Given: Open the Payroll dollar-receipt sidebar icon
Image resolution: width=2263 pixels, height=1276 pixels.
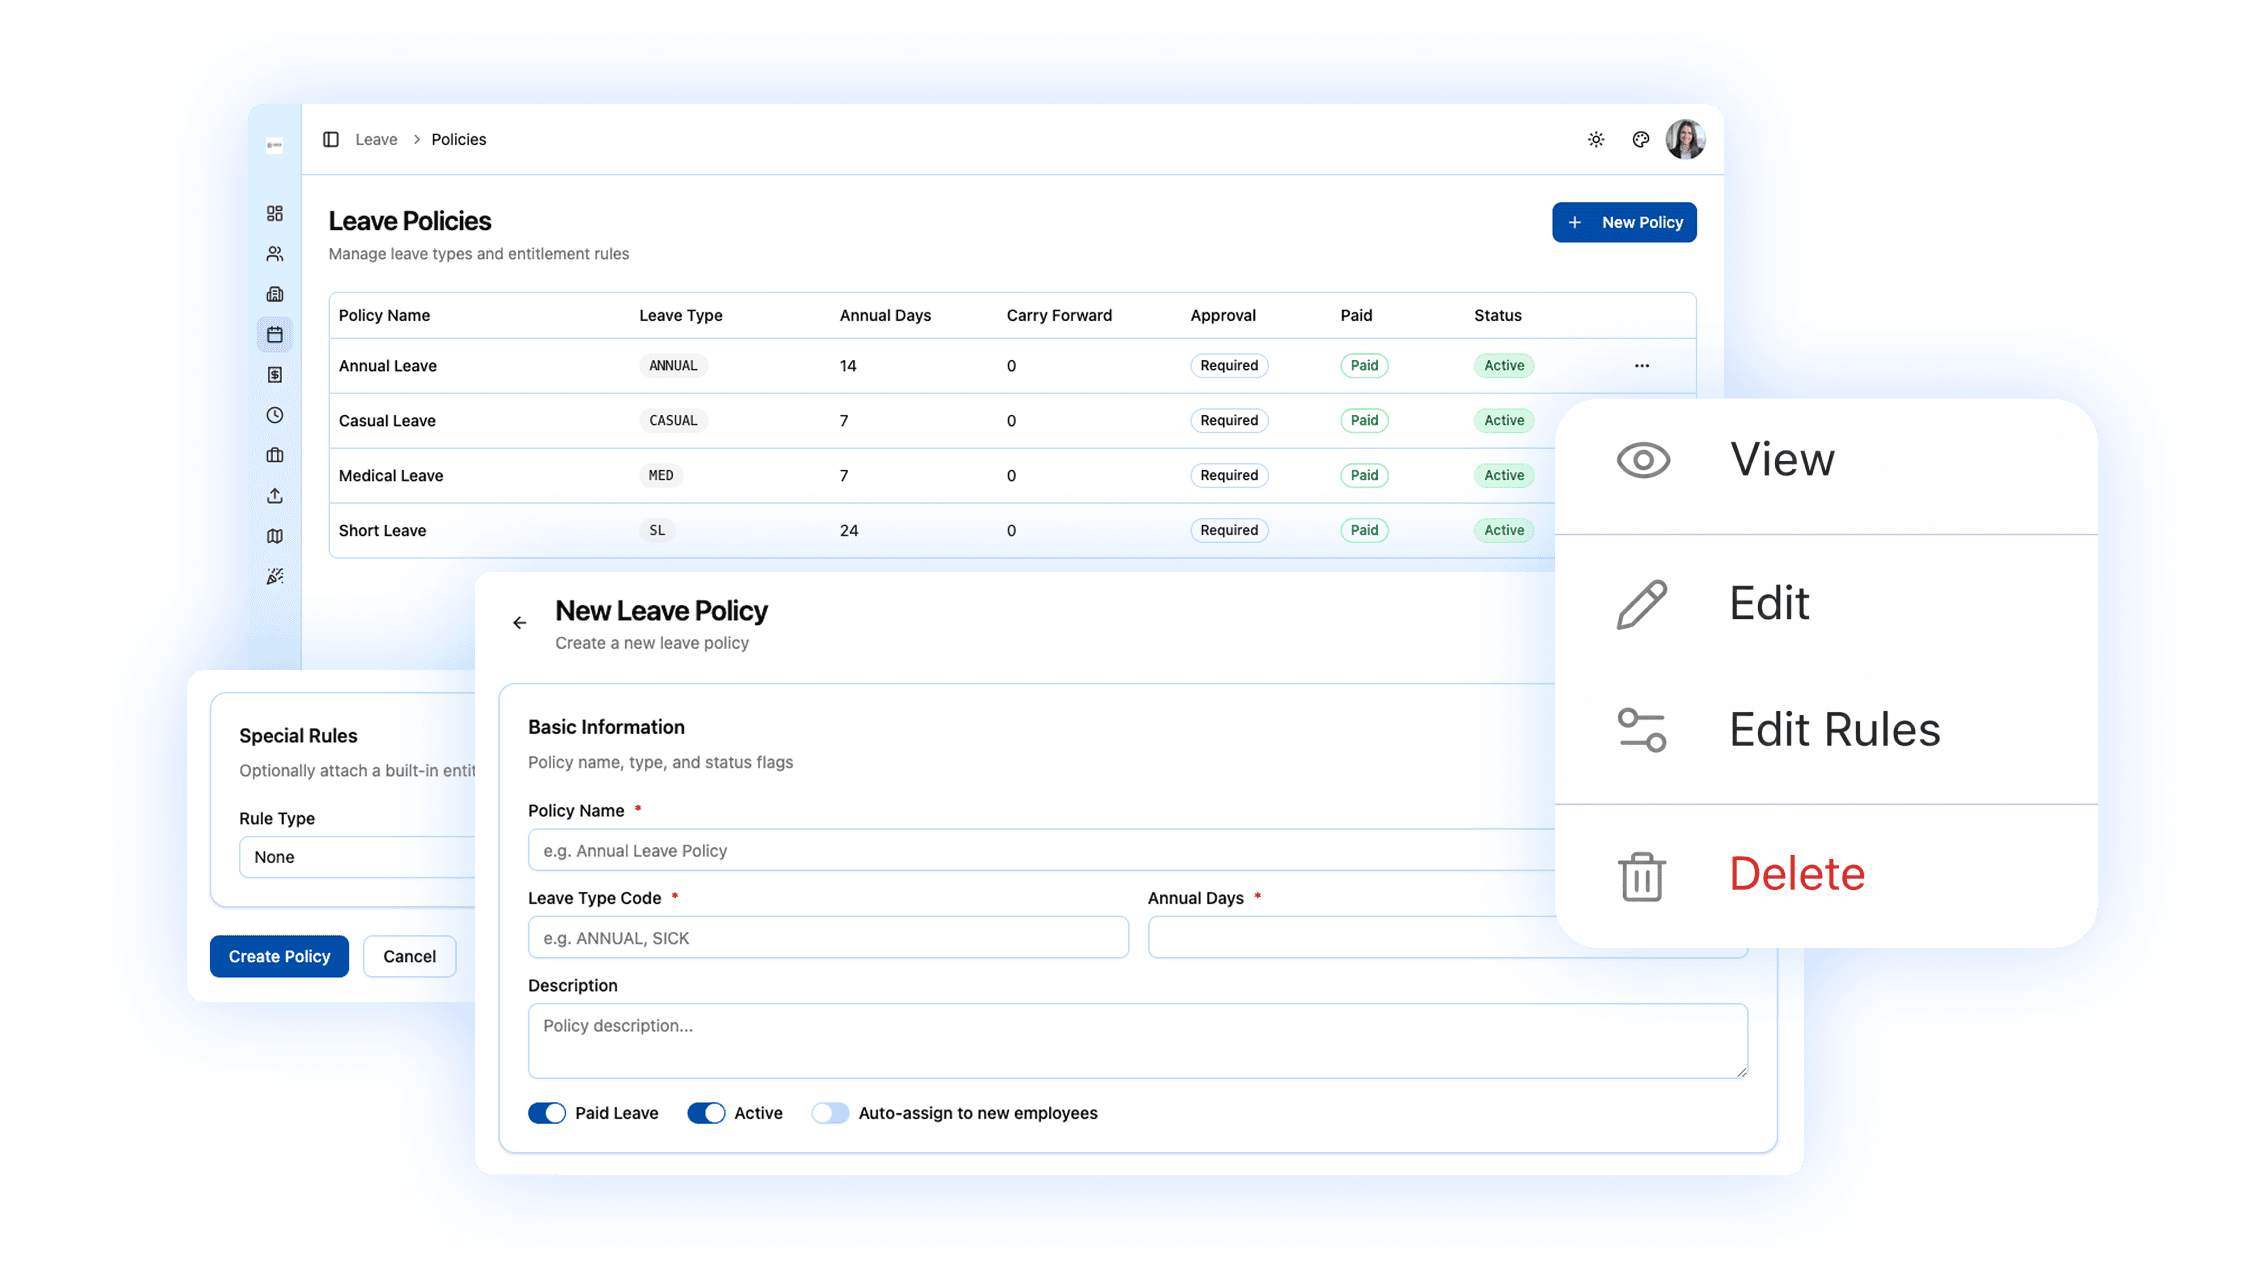Looking at the screenshot, I should 275,374.
